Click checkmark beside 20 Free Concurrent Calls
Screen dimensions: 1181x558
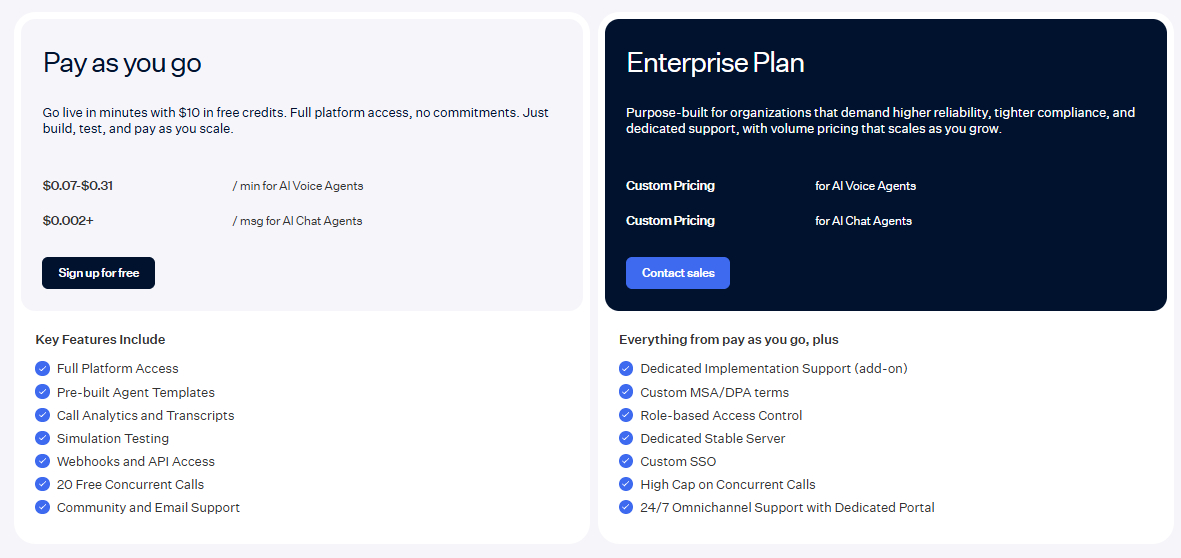[x=42, y=484]
